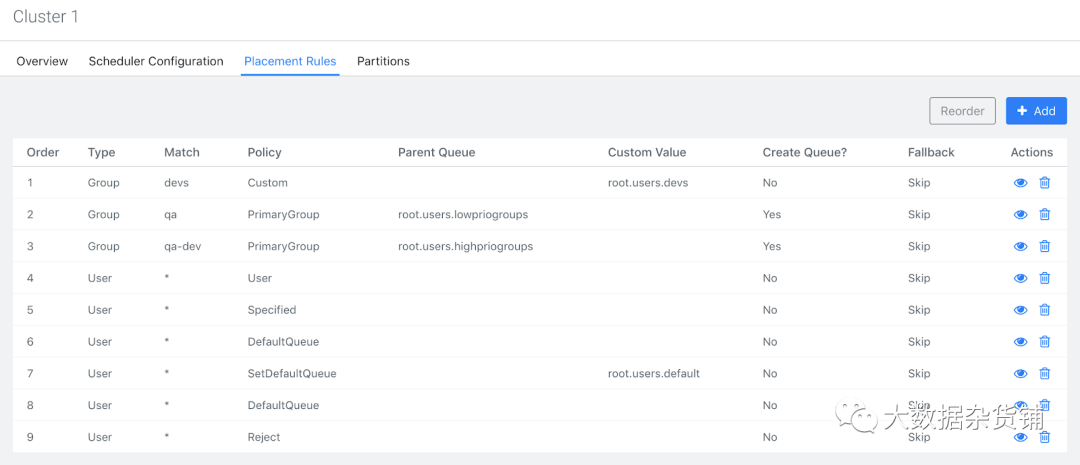The width and height of the screenshot is (1080, 465).
Task: Delete the devs group rule in row 1
Action: 1044,183
